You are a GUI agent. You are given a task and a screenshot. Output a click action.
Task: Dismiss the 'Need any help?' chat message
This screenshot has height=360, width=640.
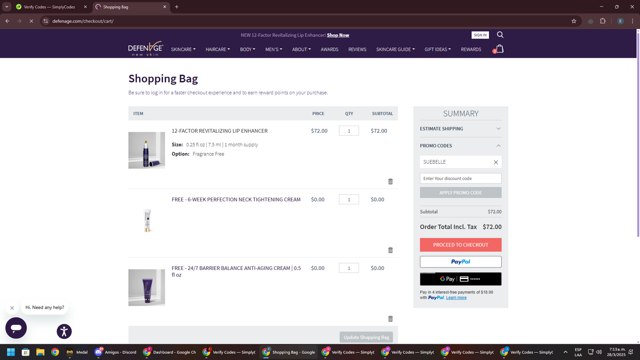click(12, 308)
